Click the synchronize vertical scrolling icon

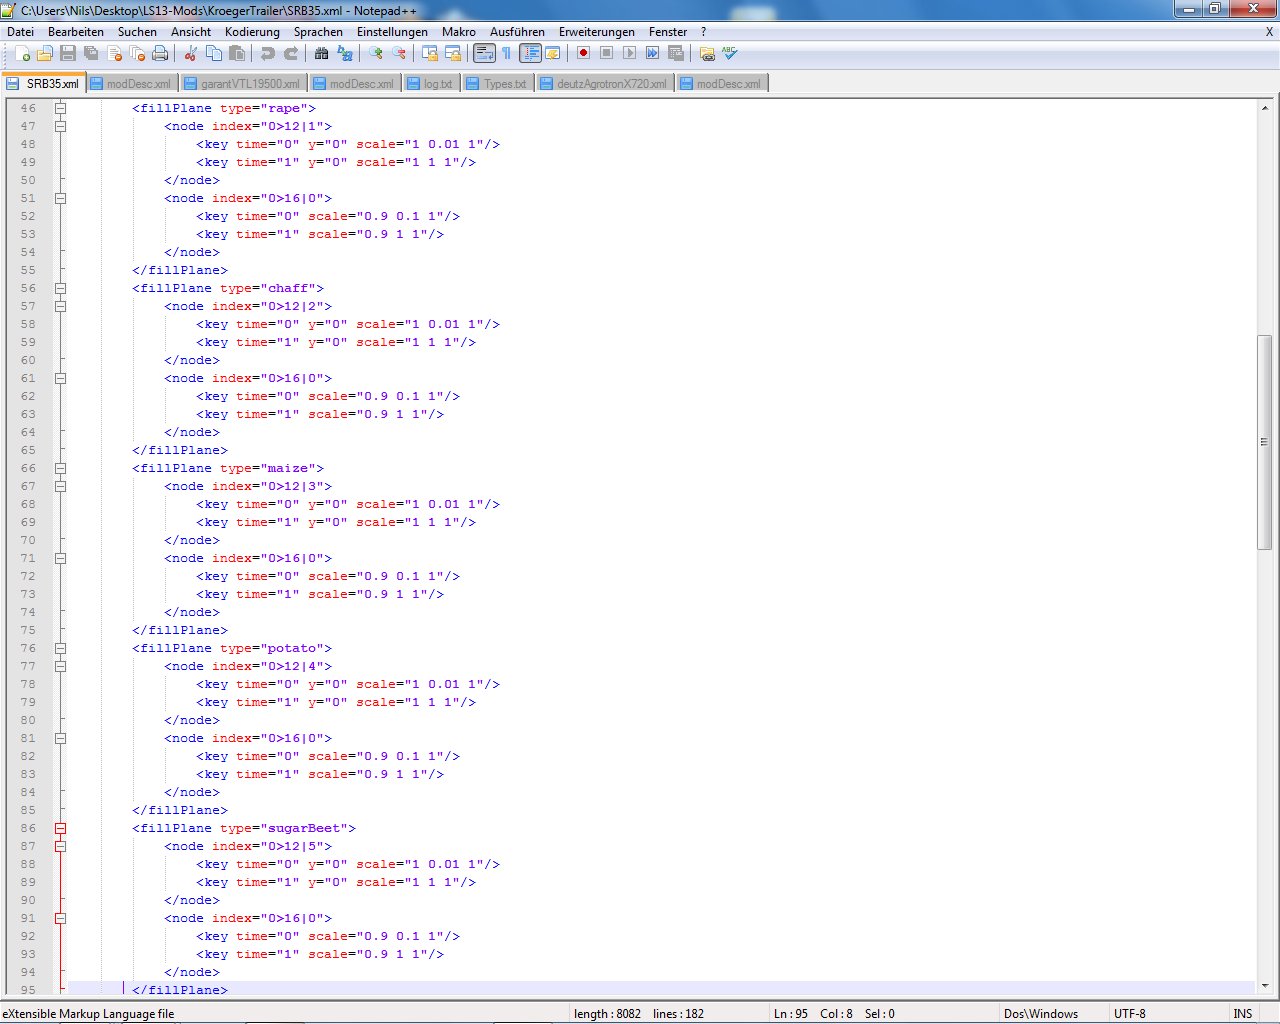(429, 53)
